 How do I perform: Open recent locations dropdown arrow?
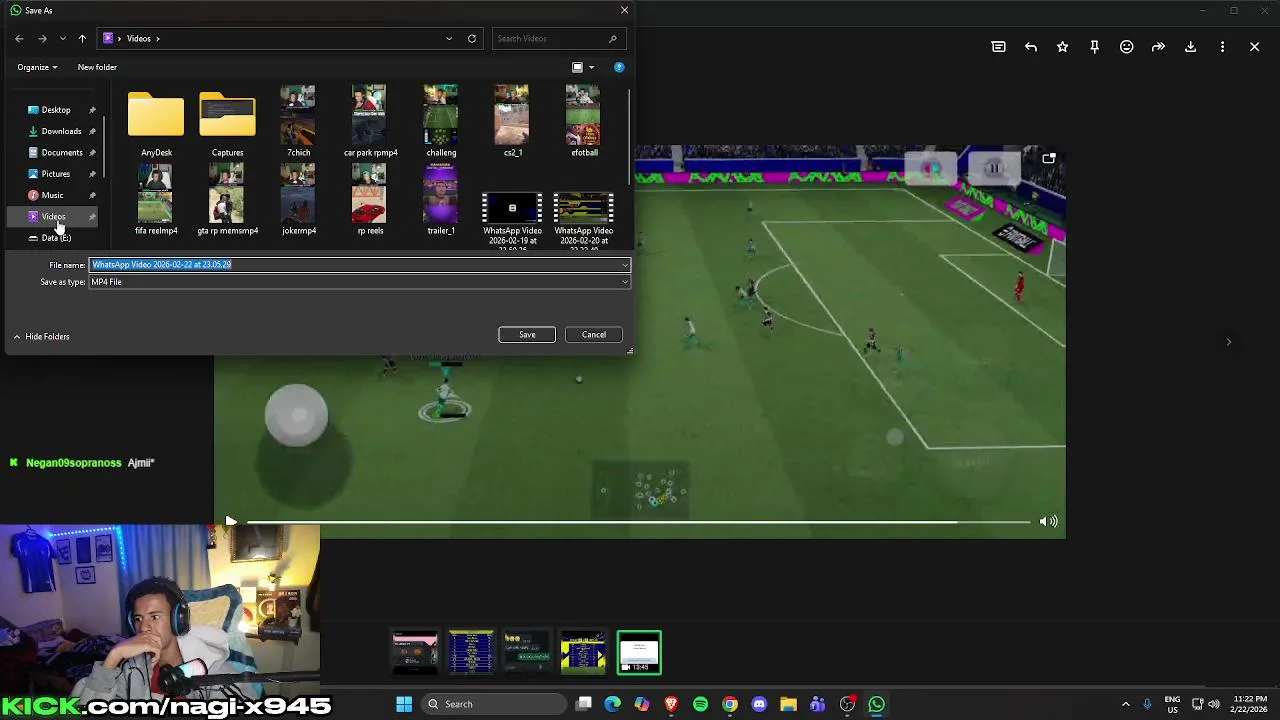[62, 38]
